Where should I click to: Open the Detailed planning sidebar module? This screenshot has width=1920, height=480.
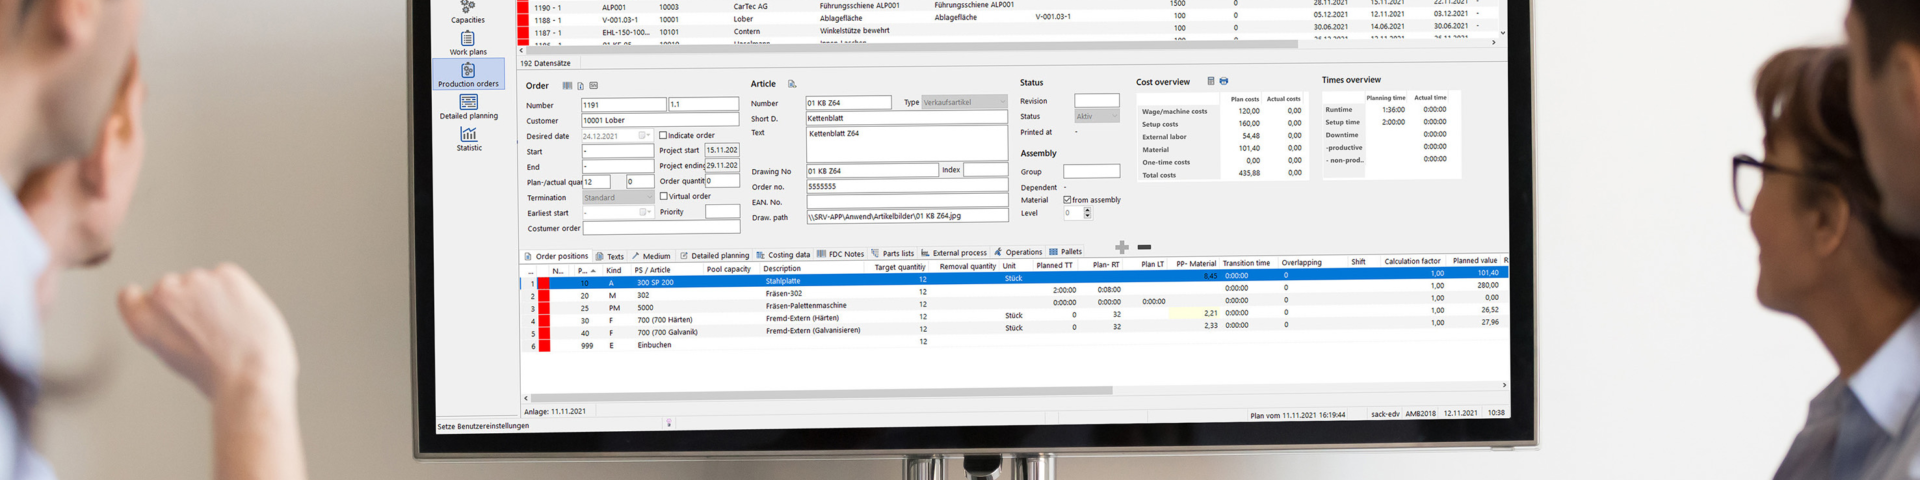coord(468,106)
